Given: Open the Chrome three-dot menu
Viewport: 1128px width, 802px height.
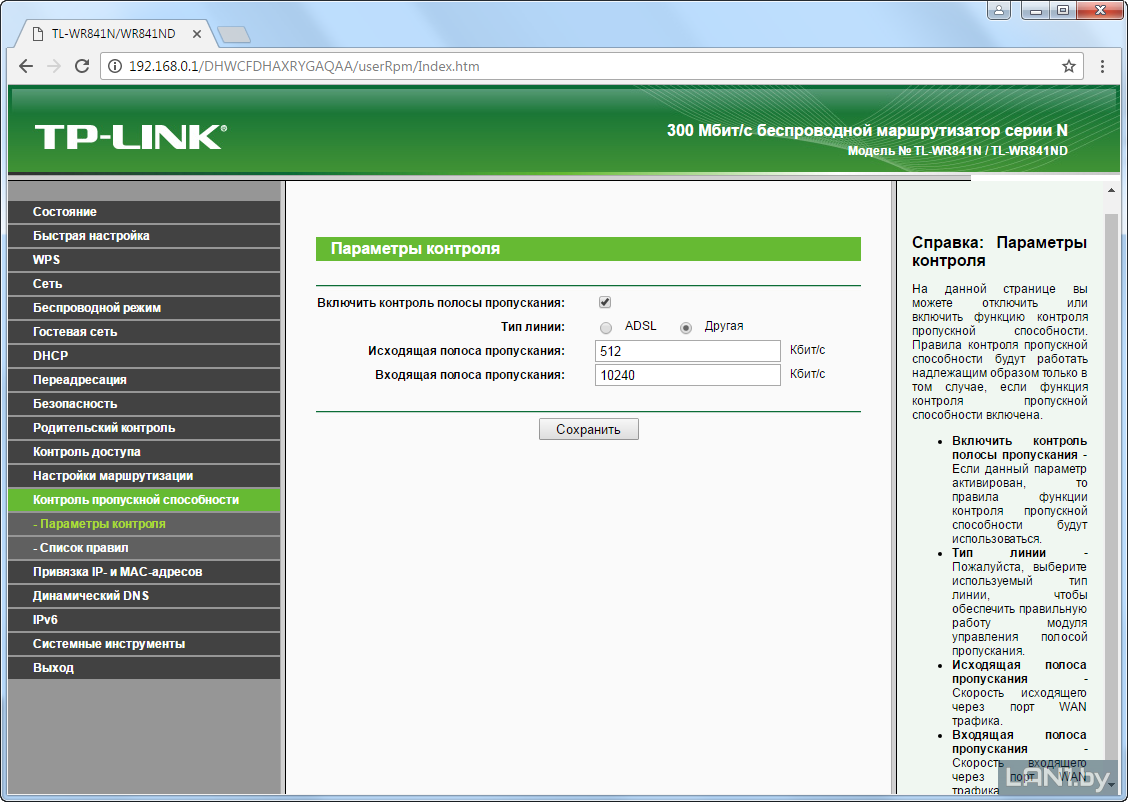Looking at the screenshot, I should (1102, 66).
